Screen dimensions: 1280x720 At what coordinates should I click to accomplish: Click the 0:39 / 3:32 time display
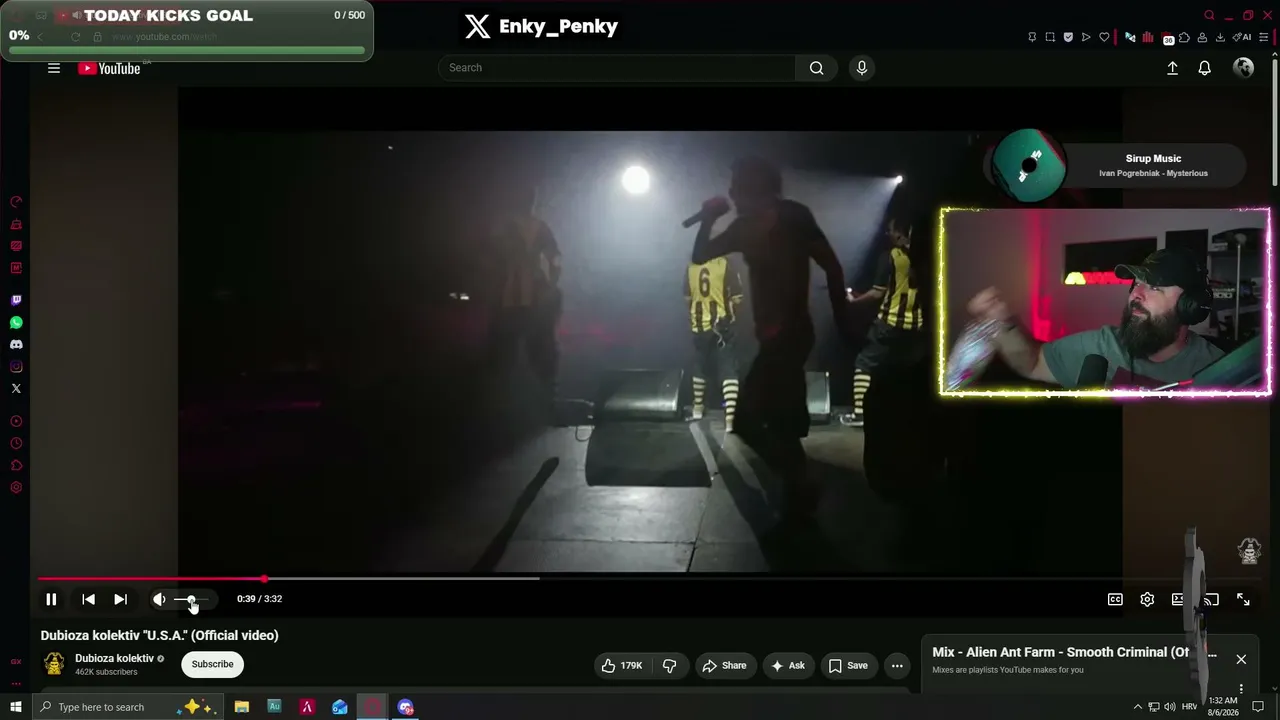pos(259,599)
